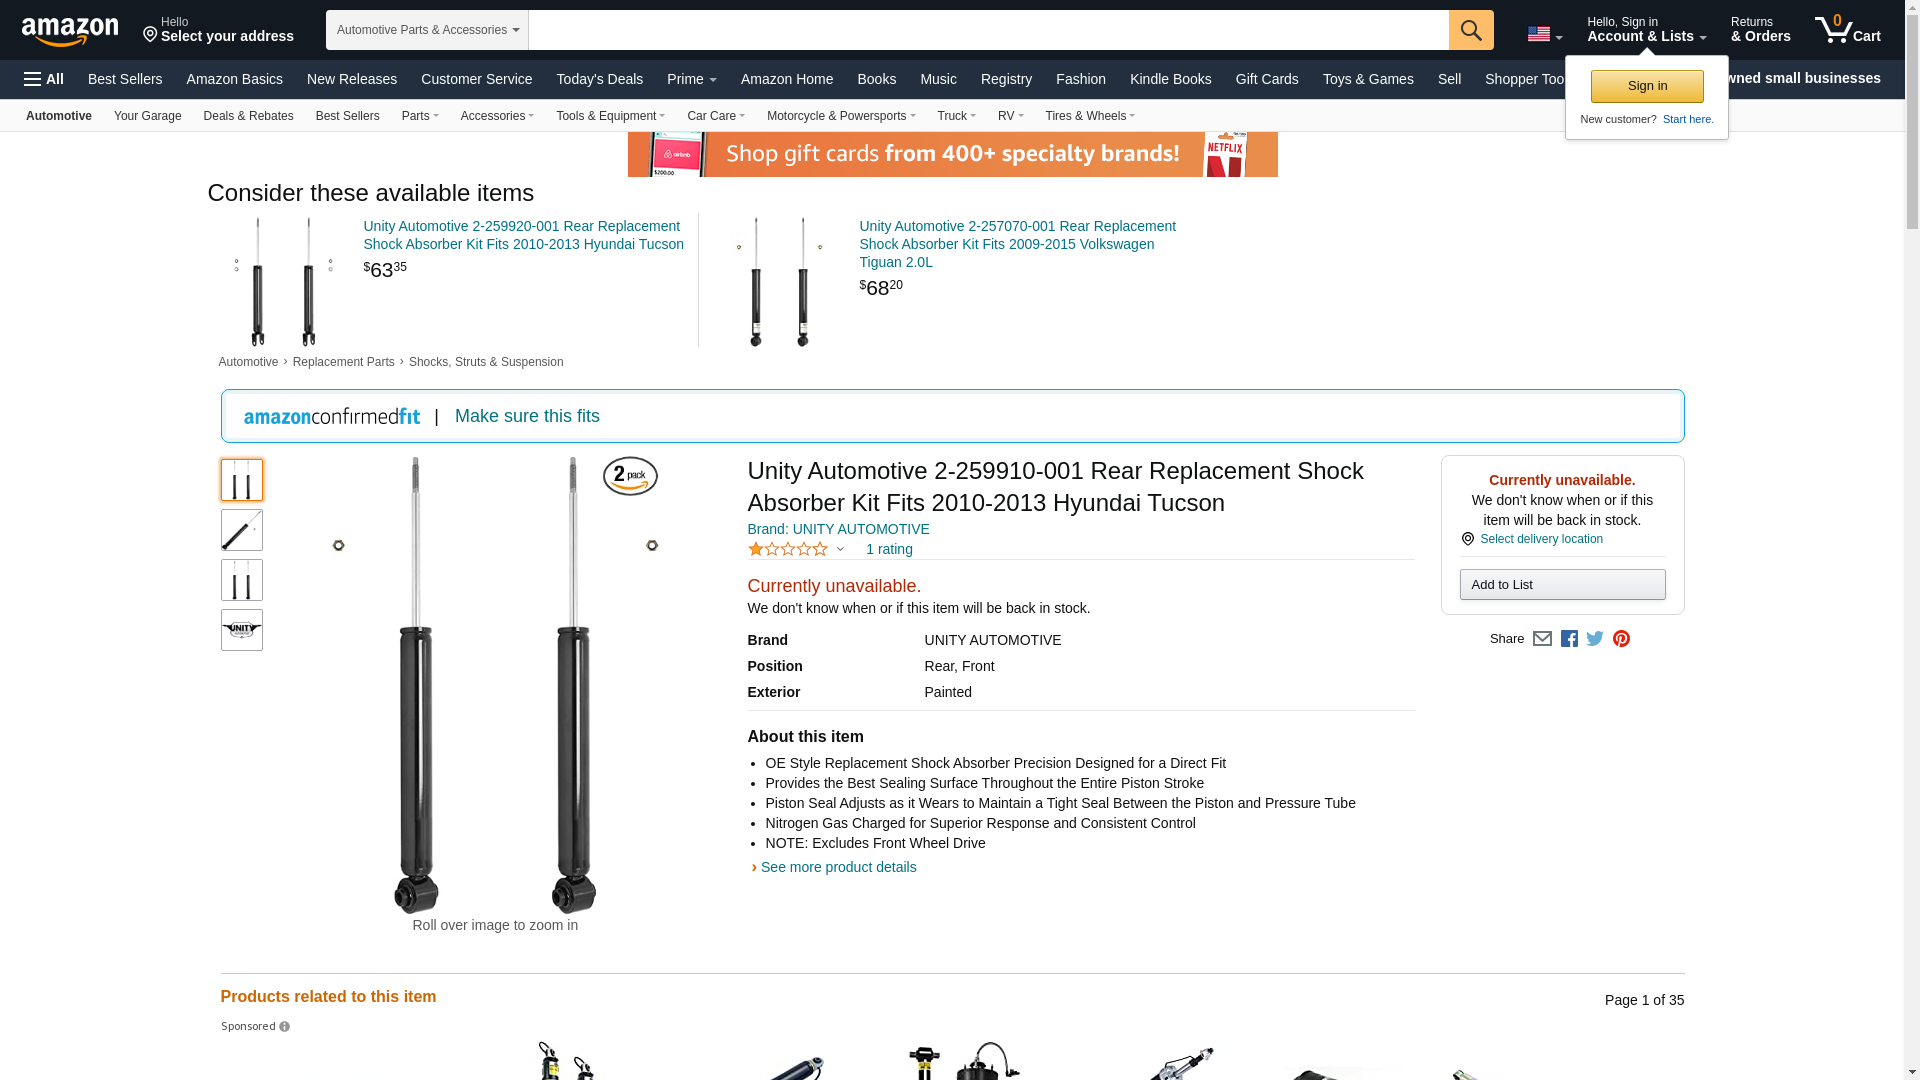Click the Add to List button
The image size is (1920, 1080).
tap(1562, 584)
